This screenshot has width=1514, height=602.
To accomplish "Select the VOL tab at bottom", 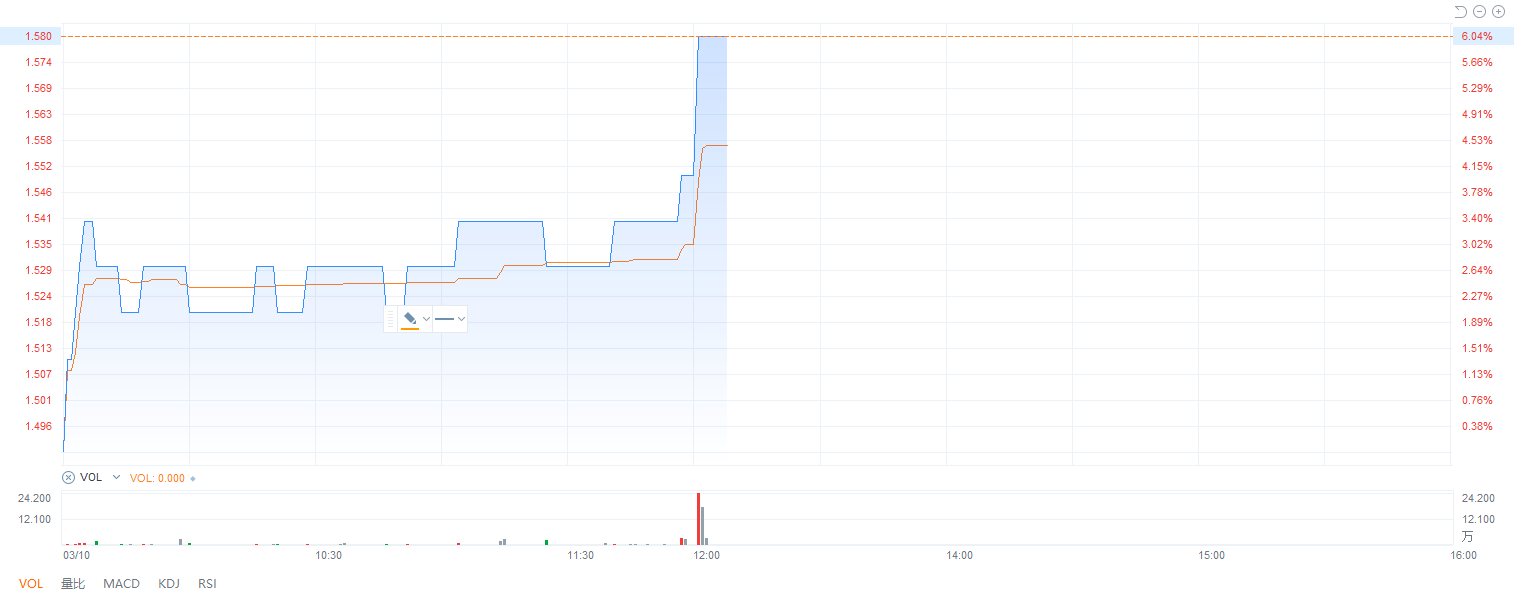I will point(31,584).
